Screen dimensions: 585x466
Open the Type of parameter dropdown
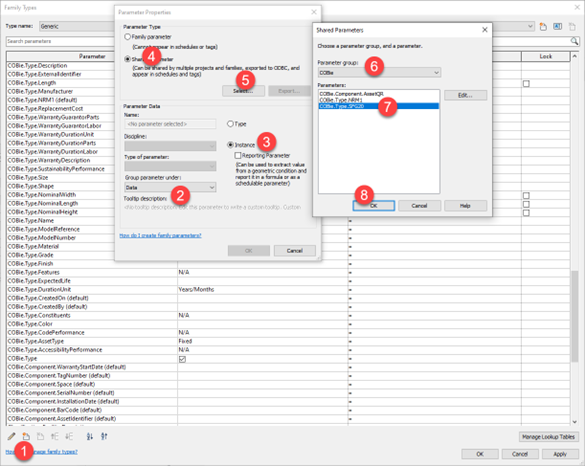(x=170, y=166)
